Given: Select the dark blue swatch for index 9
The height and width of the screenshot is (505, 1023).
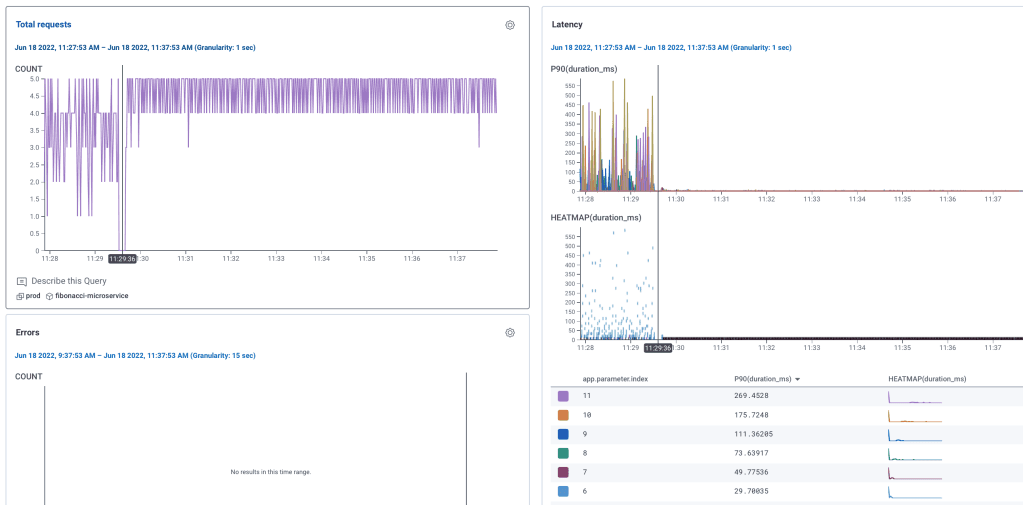Looking at the screenshot, I should pyautogui.click(x=563, y=433).
